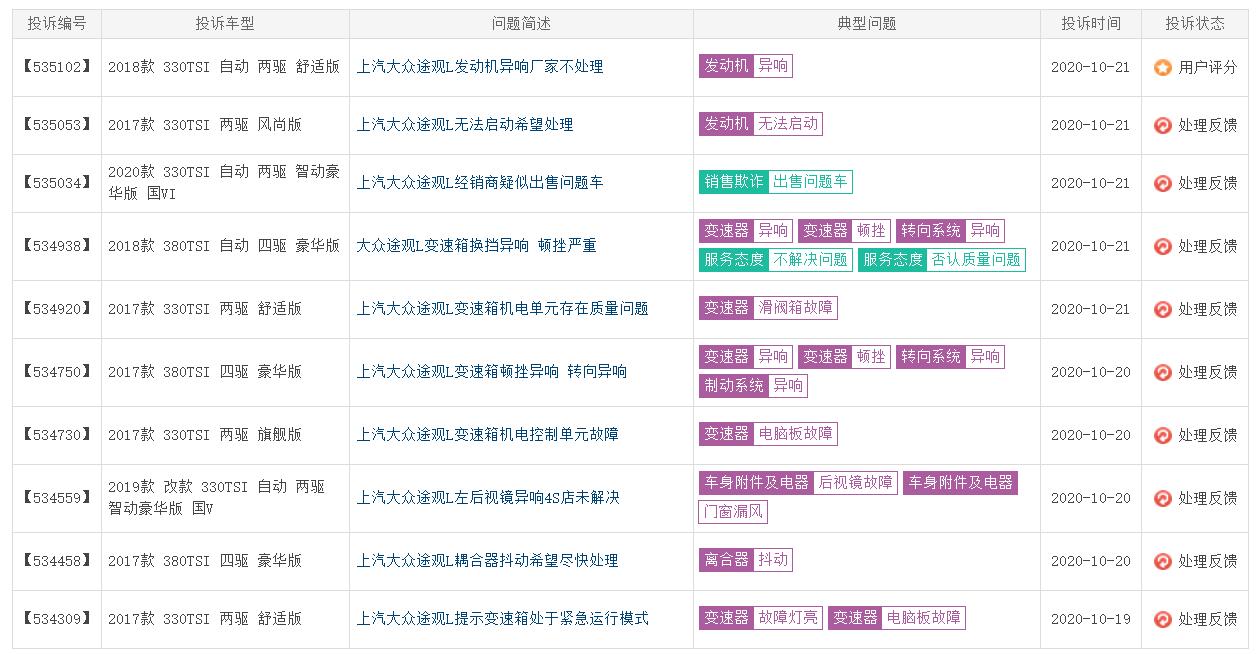Click the feedback status icon for complaint 534920
Screen dimensions: 1258x654
tap(1162, 309)
